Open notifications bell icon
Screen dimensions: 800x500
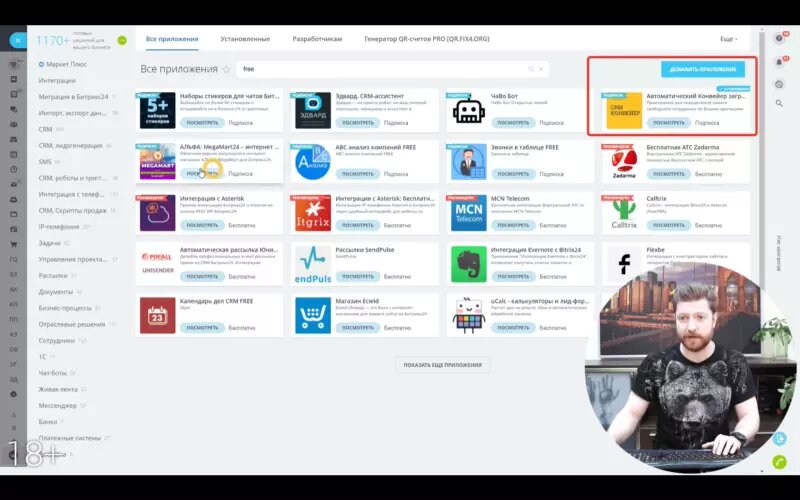(x=779, y=62)
